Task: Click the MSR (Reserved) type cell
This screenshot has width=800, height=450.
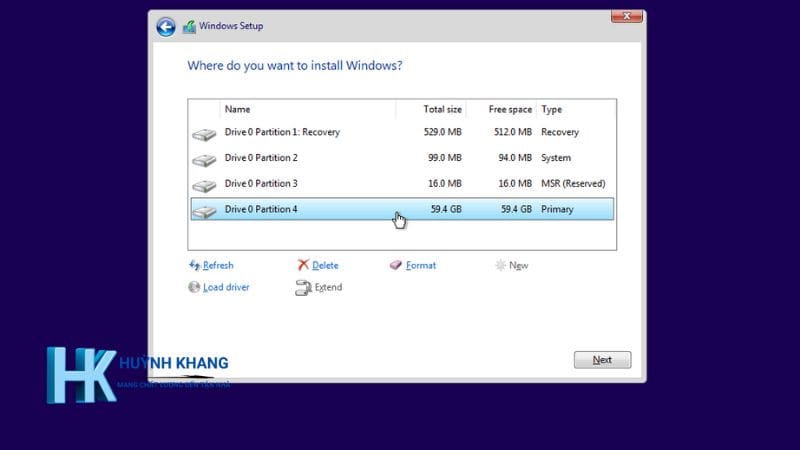Action: [x=573, y=183]
